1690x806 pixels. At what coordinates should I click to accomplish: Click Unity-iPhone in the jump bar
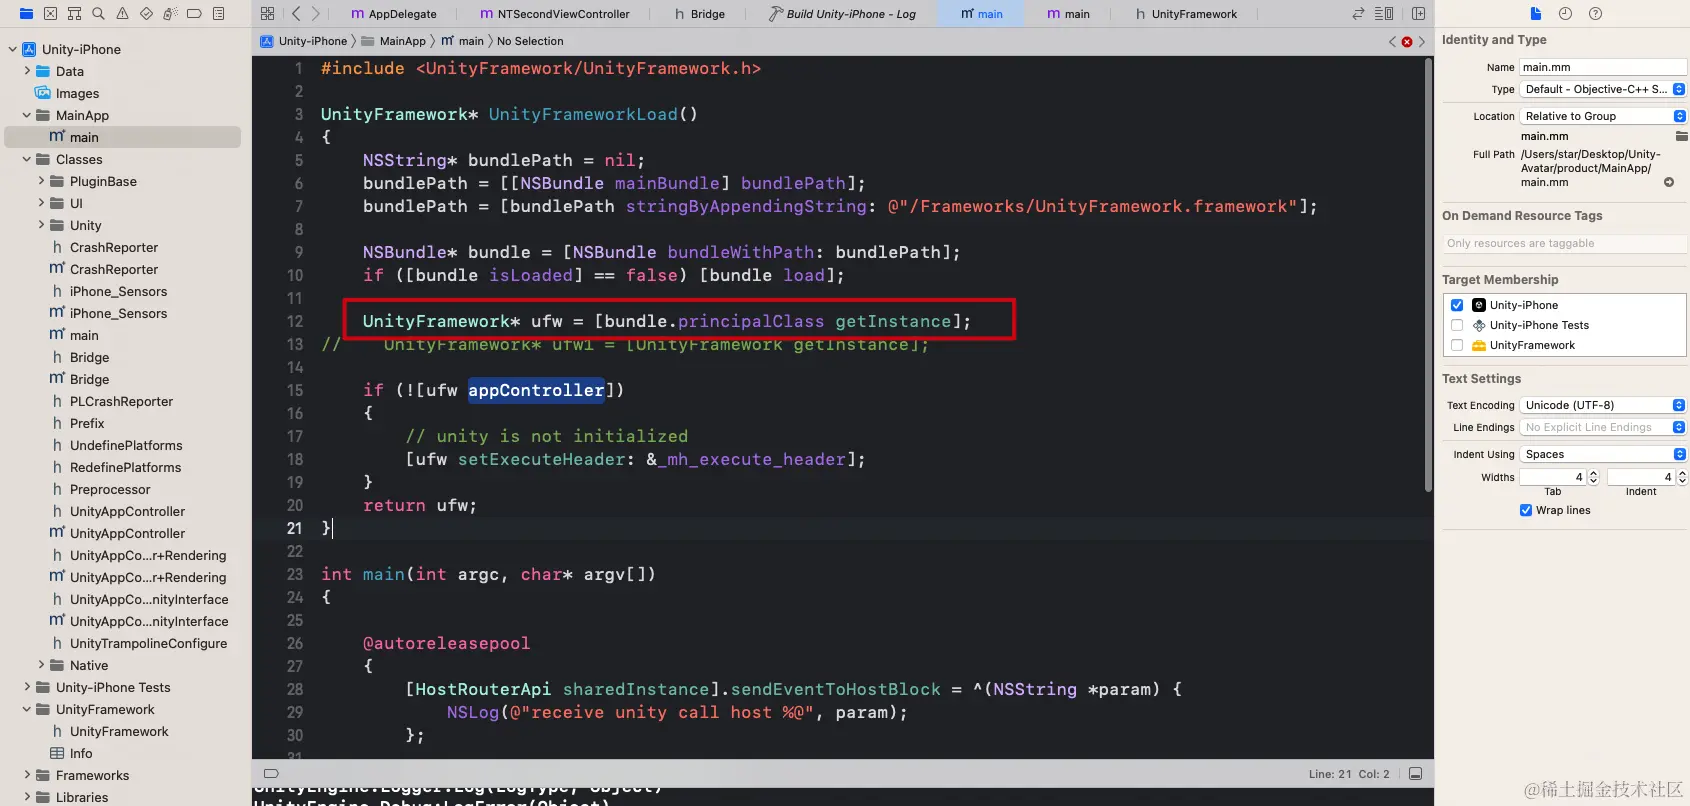[304, 41]
